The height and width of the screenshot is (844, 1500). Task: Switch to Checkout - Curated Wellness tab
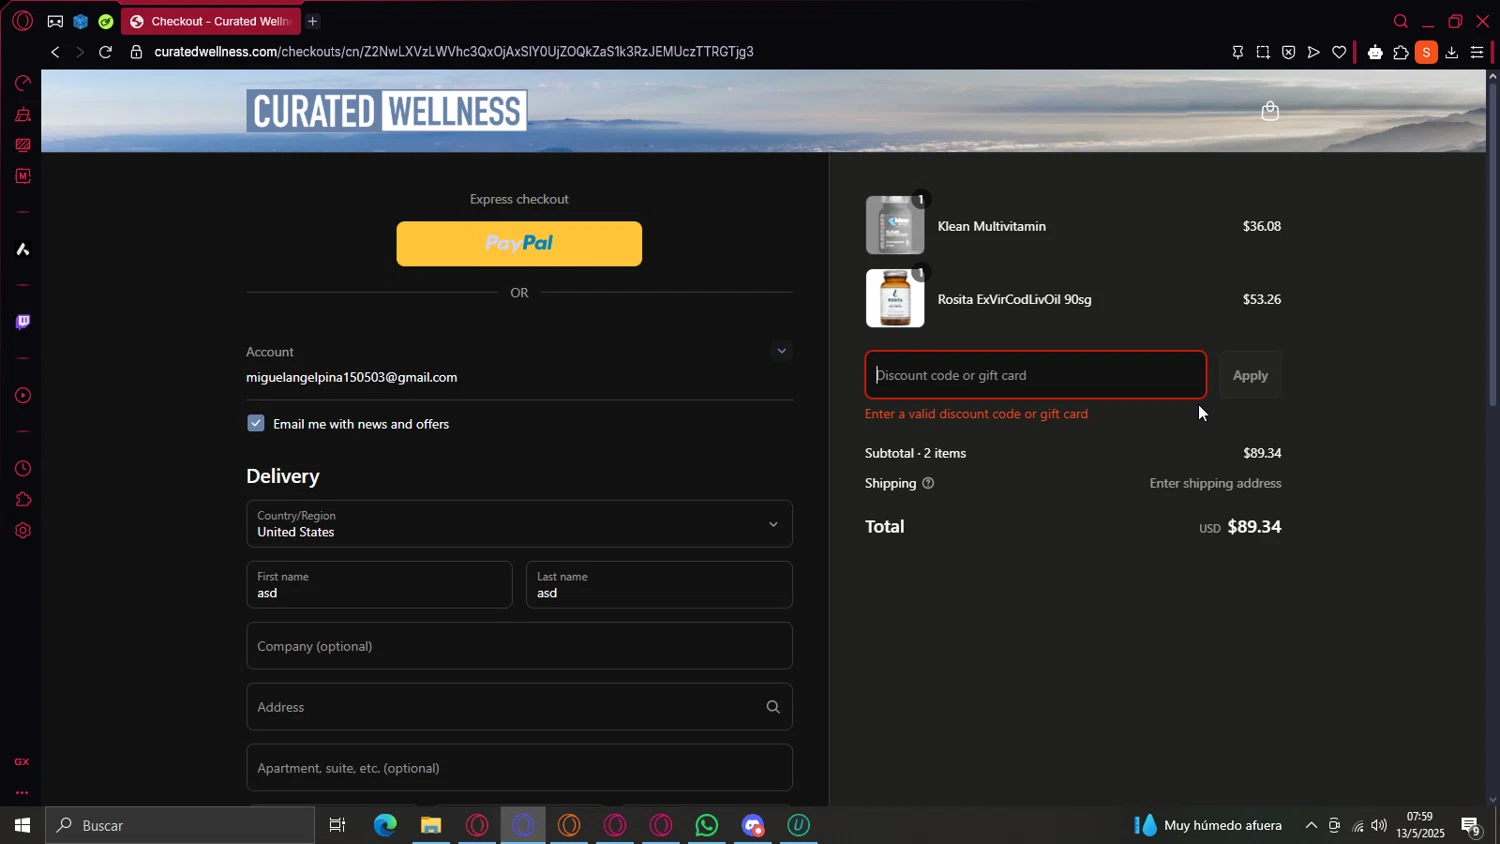point(211,21)
